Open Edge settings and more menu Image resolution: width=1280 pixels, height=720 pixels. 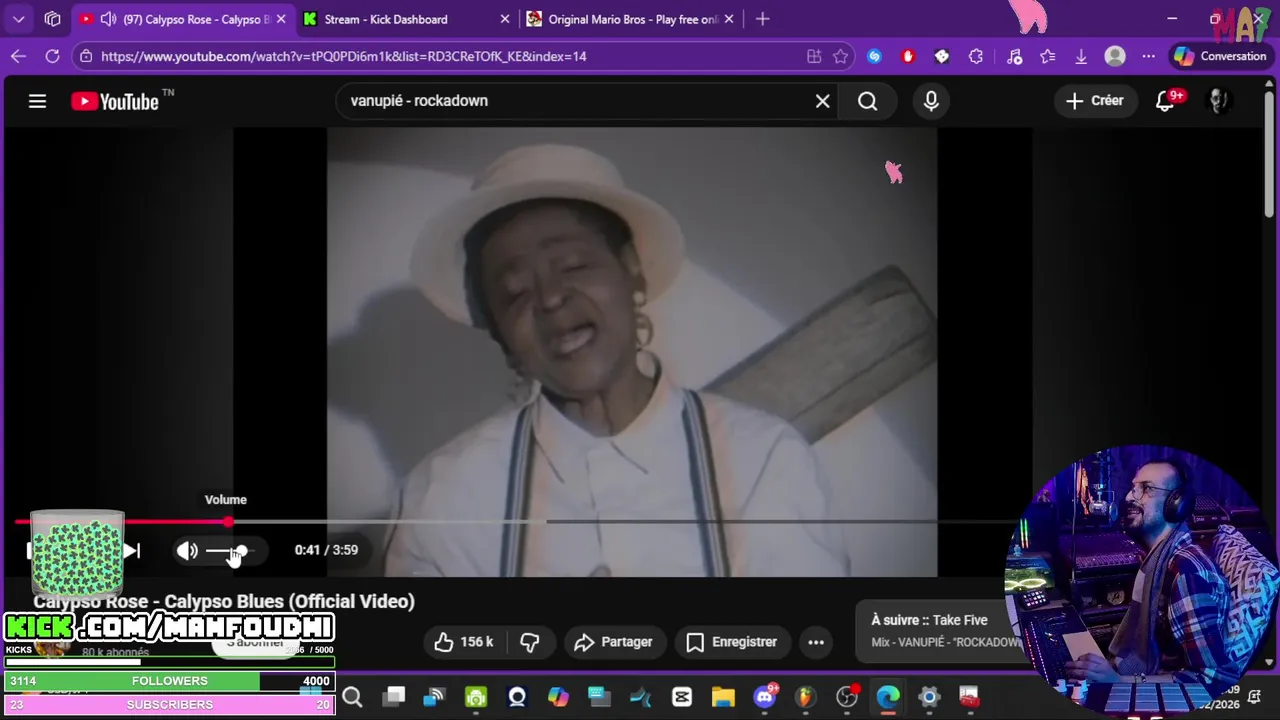[1148, 56]
